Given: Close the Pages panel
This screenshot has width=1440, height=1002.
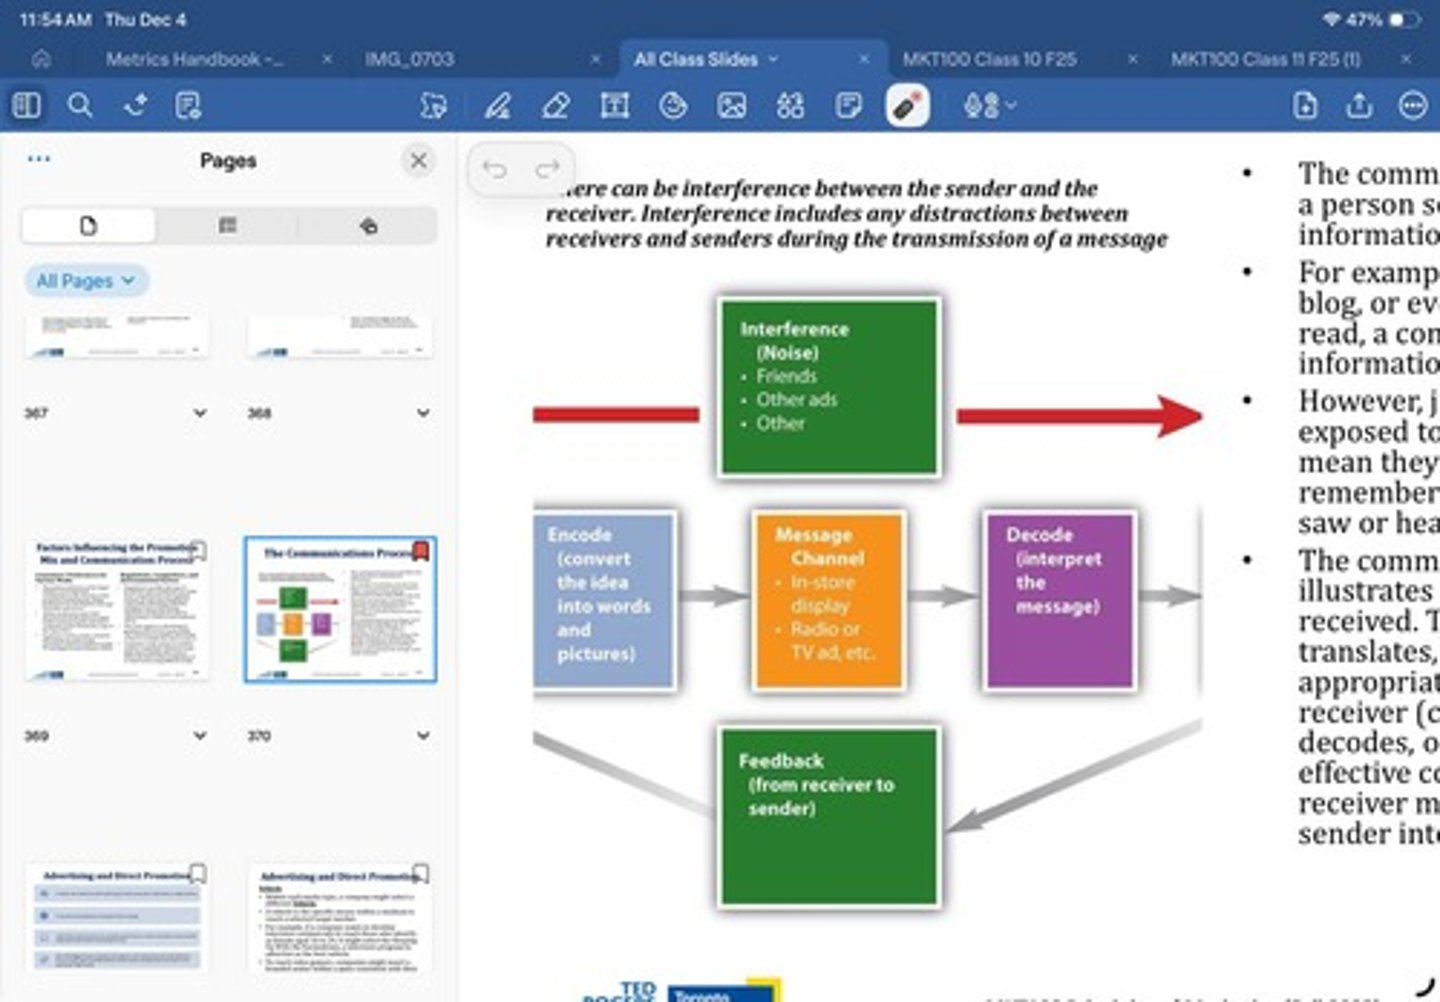Looking at the screenshot, I should pos(419,161).
